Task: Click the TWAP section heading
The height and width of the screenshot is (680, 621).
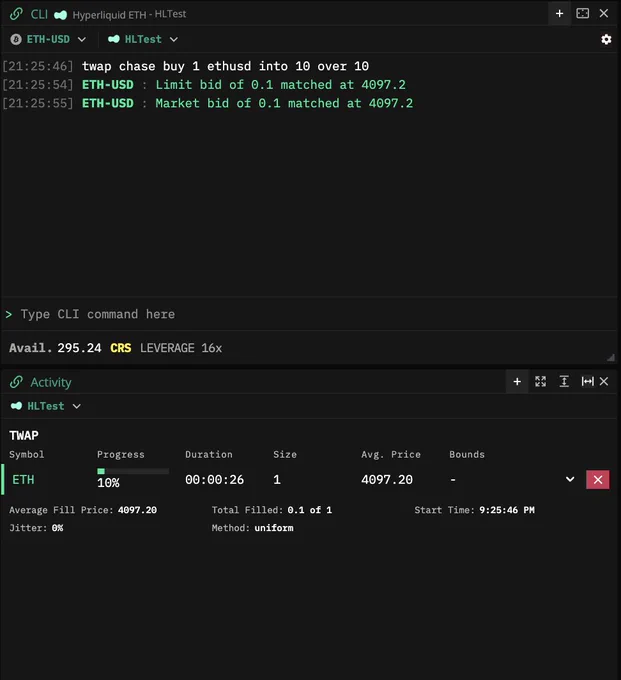Action: coord(24,435)
